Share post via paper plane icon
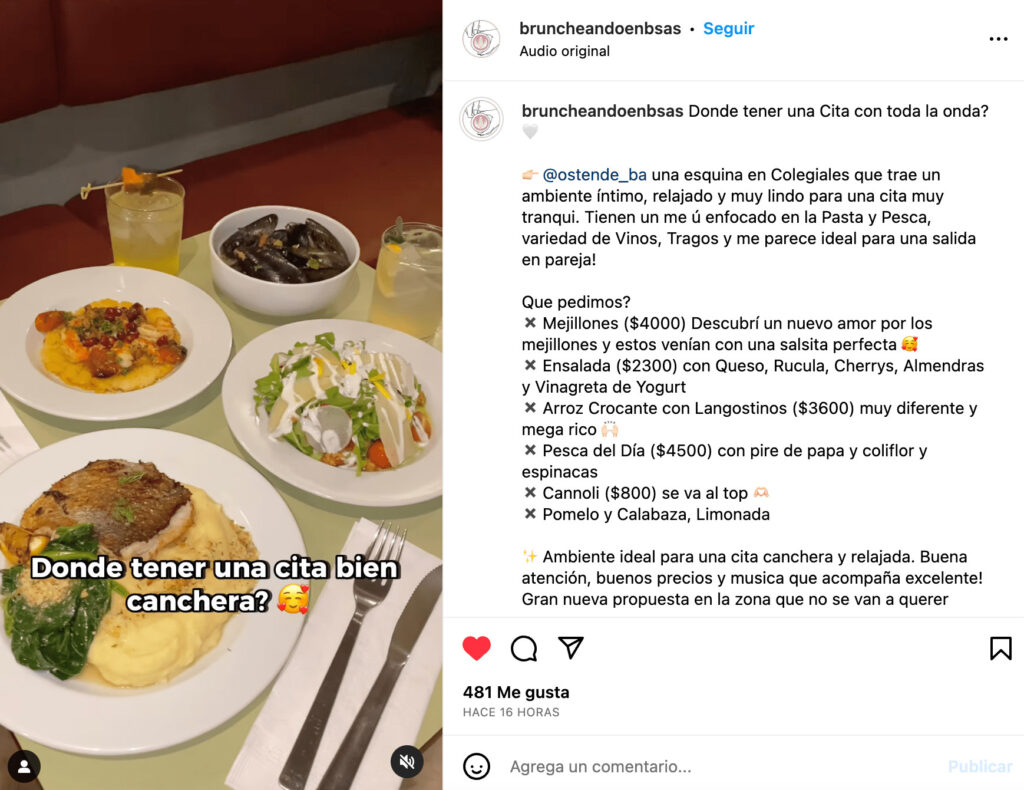Screen dimensions: 1024x790 pos(571,648)
